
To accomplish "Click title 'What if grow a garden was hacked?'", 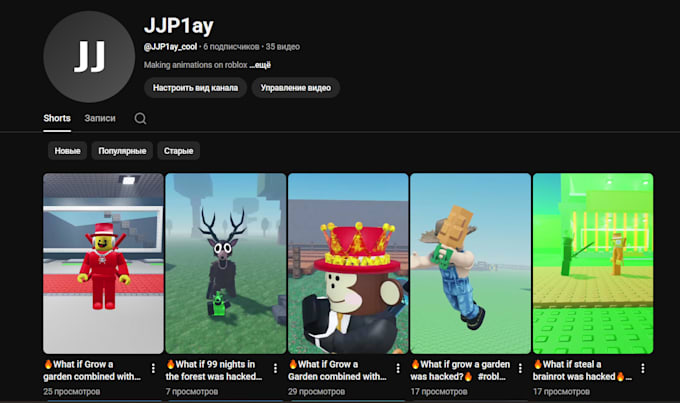I will 461,370.
